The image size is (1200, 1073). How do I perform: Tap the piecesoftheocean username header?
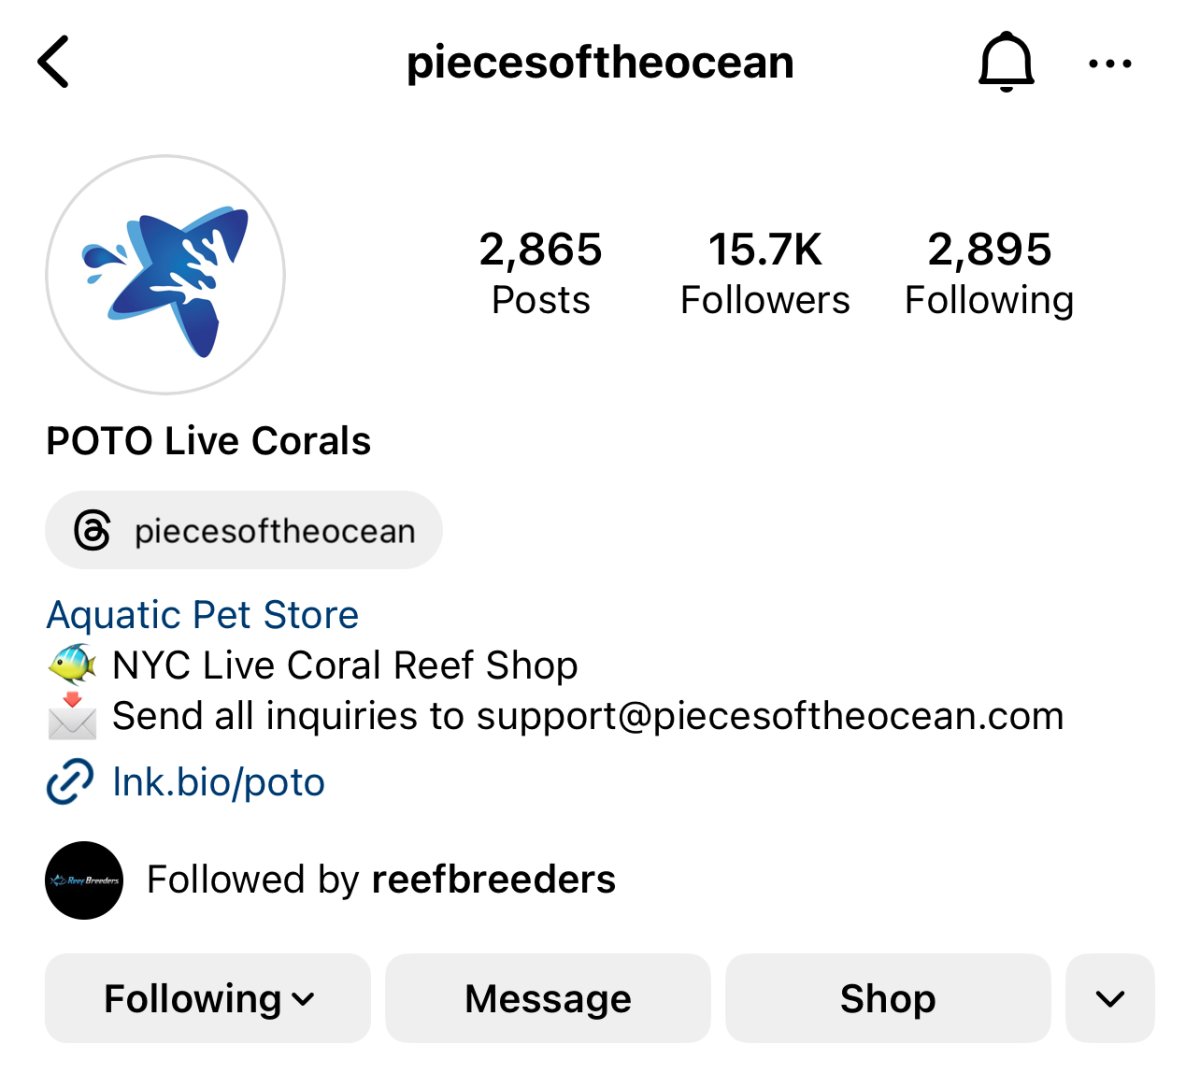coord(600,63)
